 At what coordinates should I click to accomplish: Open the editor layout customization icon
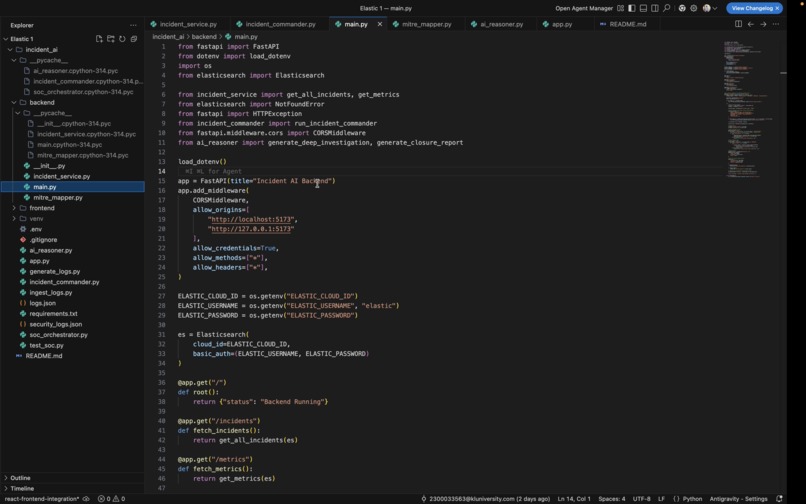tap(620, 8)
